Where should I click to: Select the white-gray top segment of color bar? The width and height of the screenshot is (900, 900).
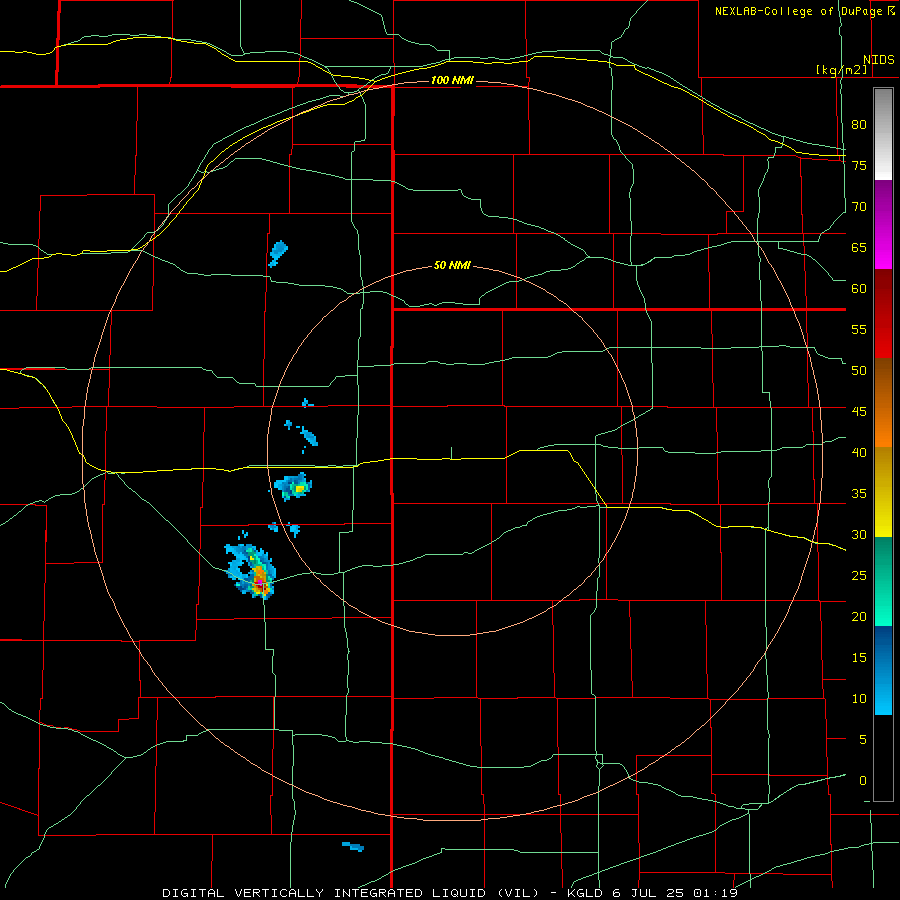click(x=883, y=134)
